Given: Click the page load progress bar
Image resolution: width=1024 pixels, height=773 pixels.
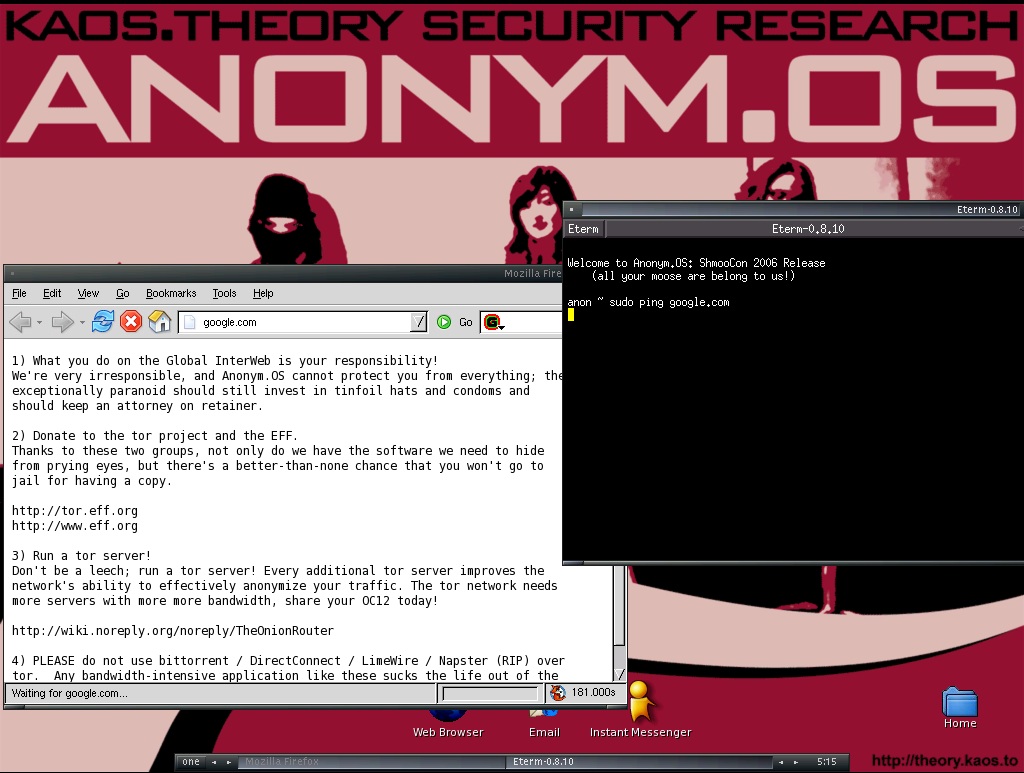Looking at the screenshot, I should tap(491, 693).
